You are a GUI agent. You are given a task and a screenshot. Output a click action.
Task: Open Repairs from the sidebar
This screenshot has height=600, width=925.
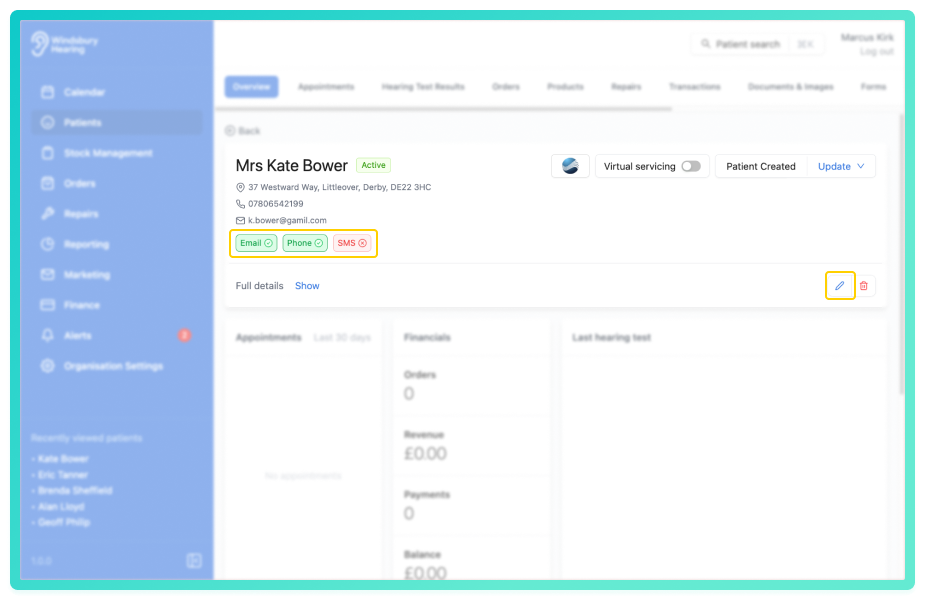(x=116, y=214)
